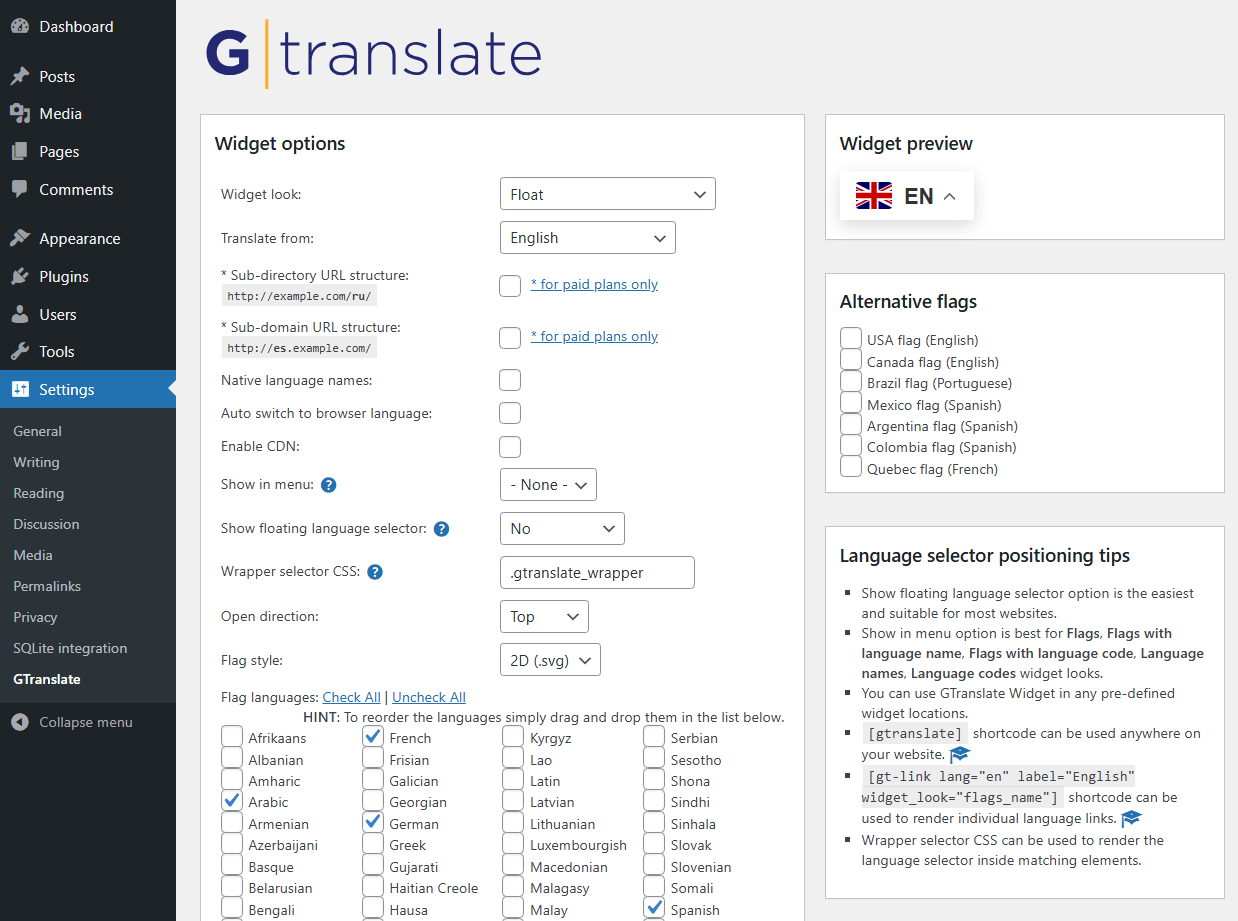Click the GTranslate logo
The image size is (1238, 921).
pos(373,55)
